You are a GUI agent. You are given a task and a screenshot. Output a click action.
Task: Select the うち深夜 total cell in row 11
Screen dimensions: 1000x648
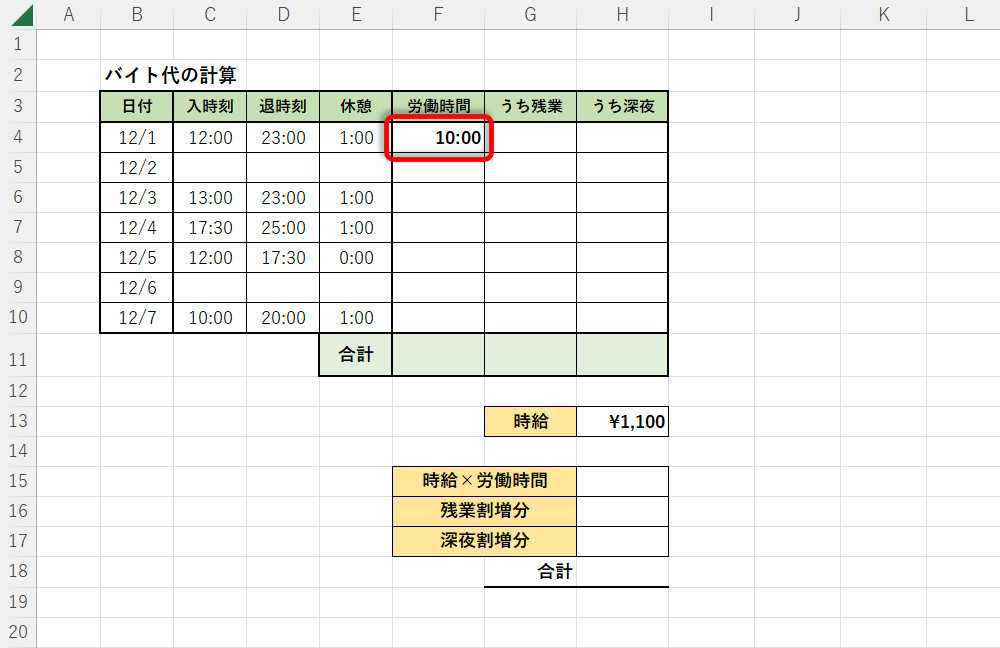[x=622, y=355]
